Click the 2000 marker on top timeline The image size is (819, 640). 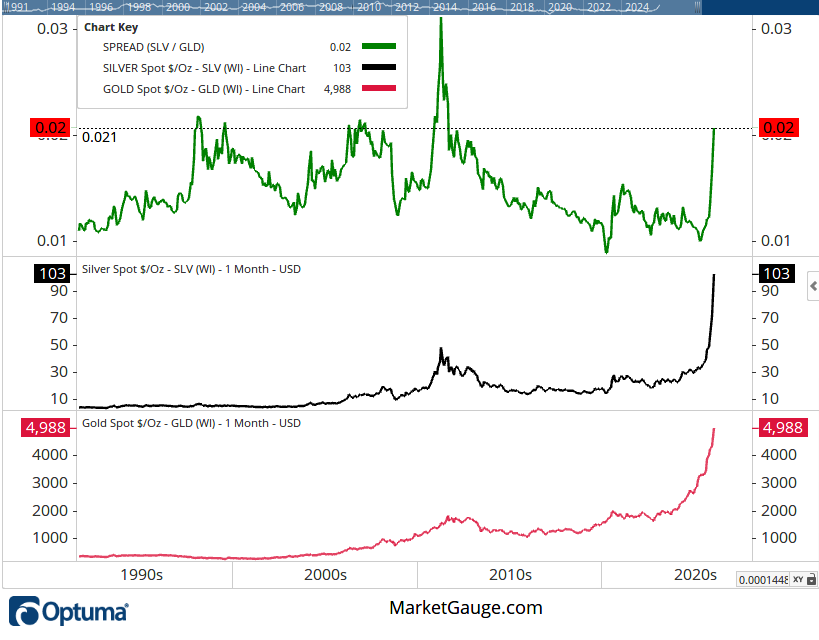point(179,7)
